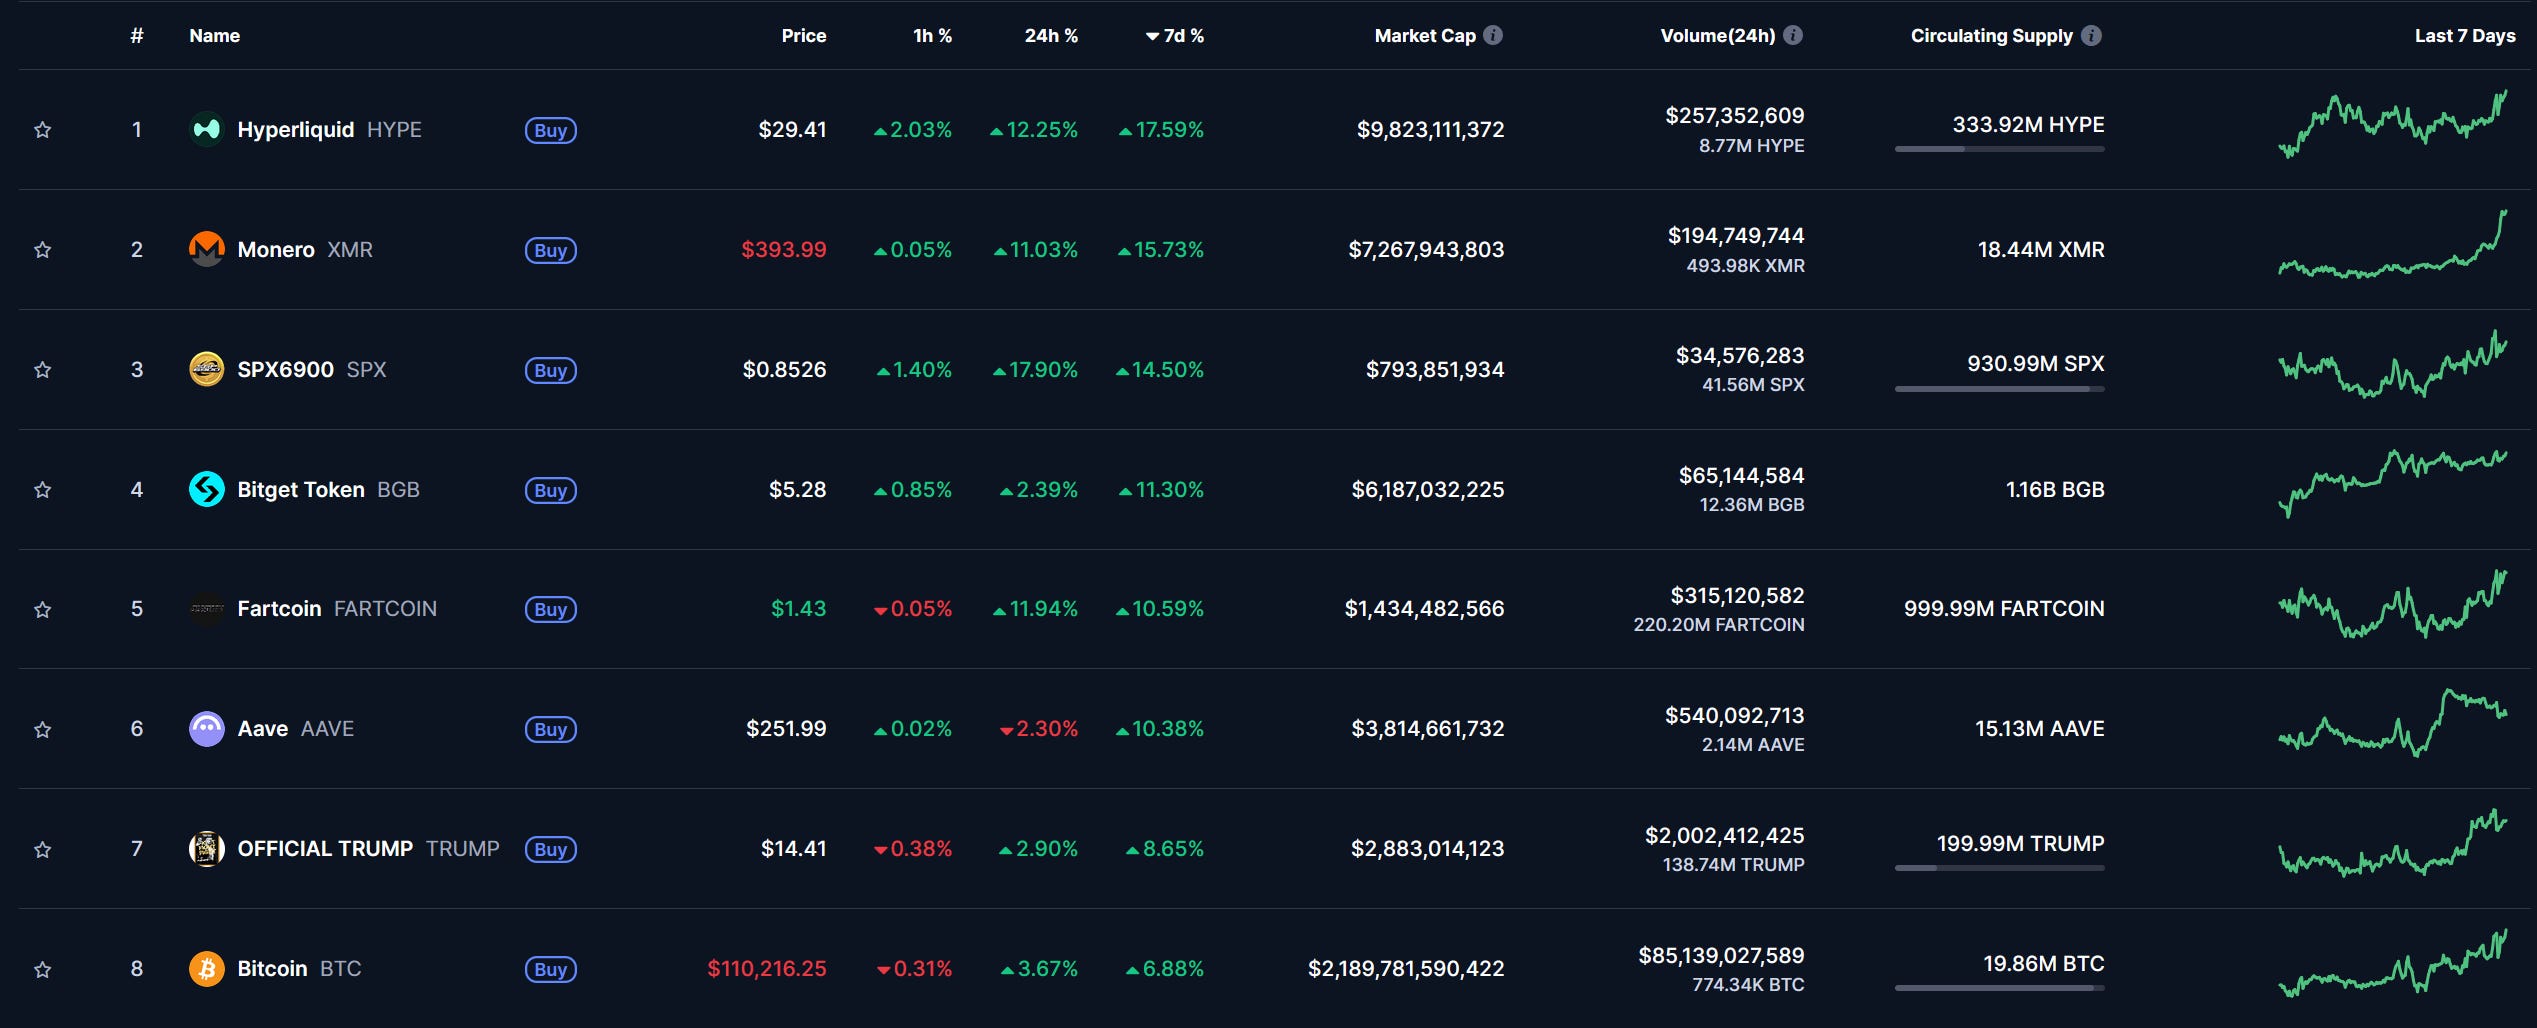The height and width of the screenshot is (1028, 2537).
Task: Open the Fartcoin coin page
Action: 337,608
